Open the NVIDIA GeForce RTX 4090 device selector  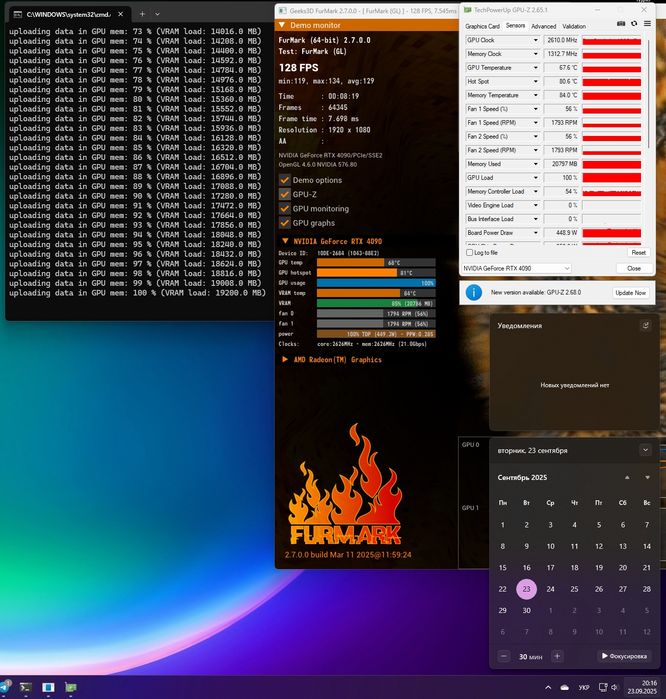coord(517,268)
